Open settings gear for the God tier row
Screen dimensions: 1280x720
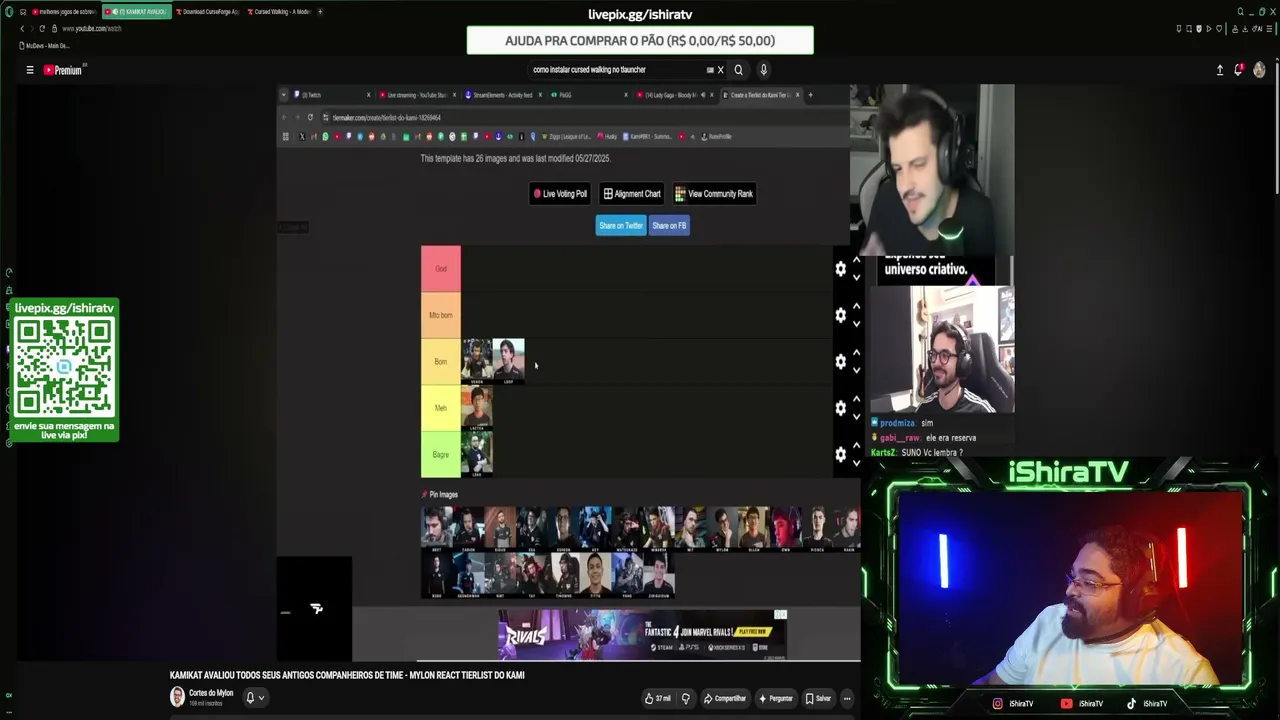click(x=840, y=269)
